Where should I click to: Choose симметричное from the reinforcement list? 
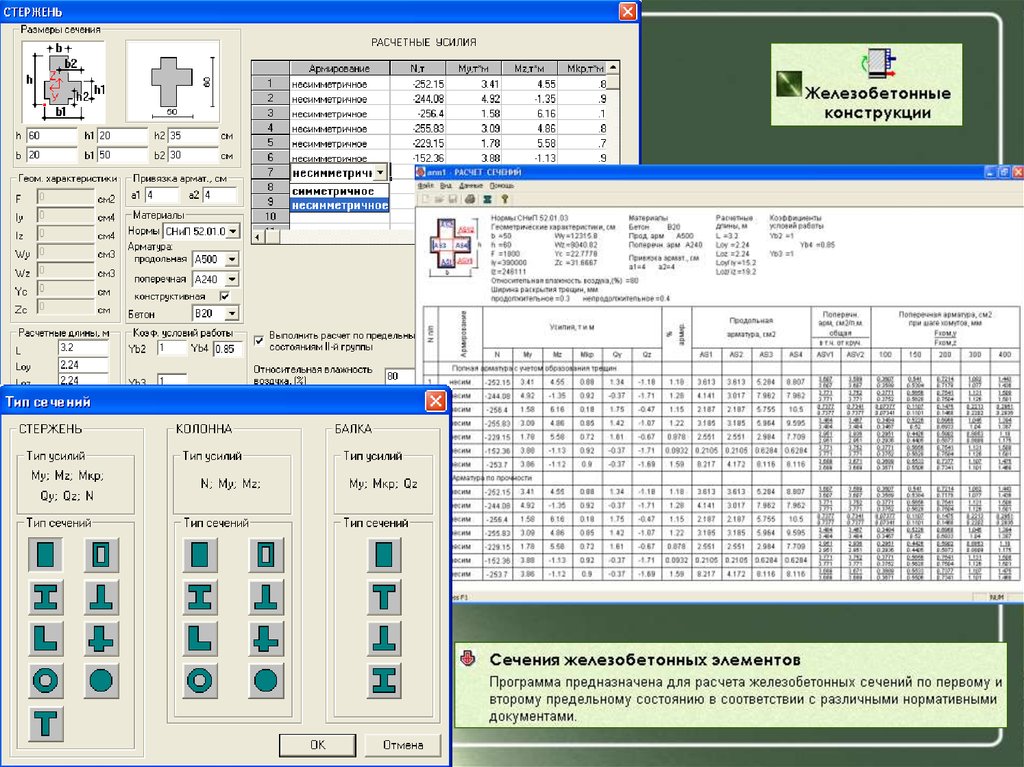[333, 190]
